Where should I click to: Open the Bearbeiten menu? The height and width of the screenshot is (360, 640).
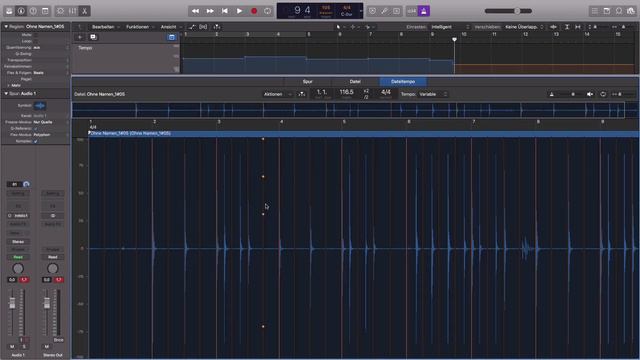(105, 27)
